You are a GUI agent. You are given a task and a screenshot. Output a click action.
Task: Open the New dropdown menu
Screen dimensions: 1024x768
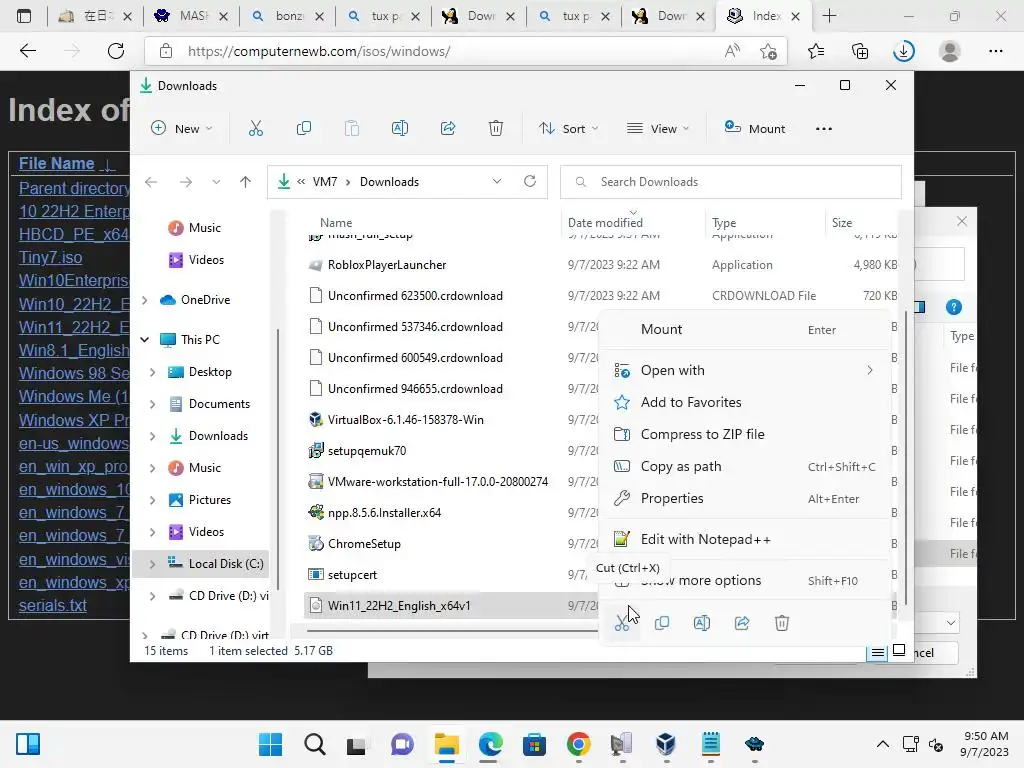coord(182,129)
